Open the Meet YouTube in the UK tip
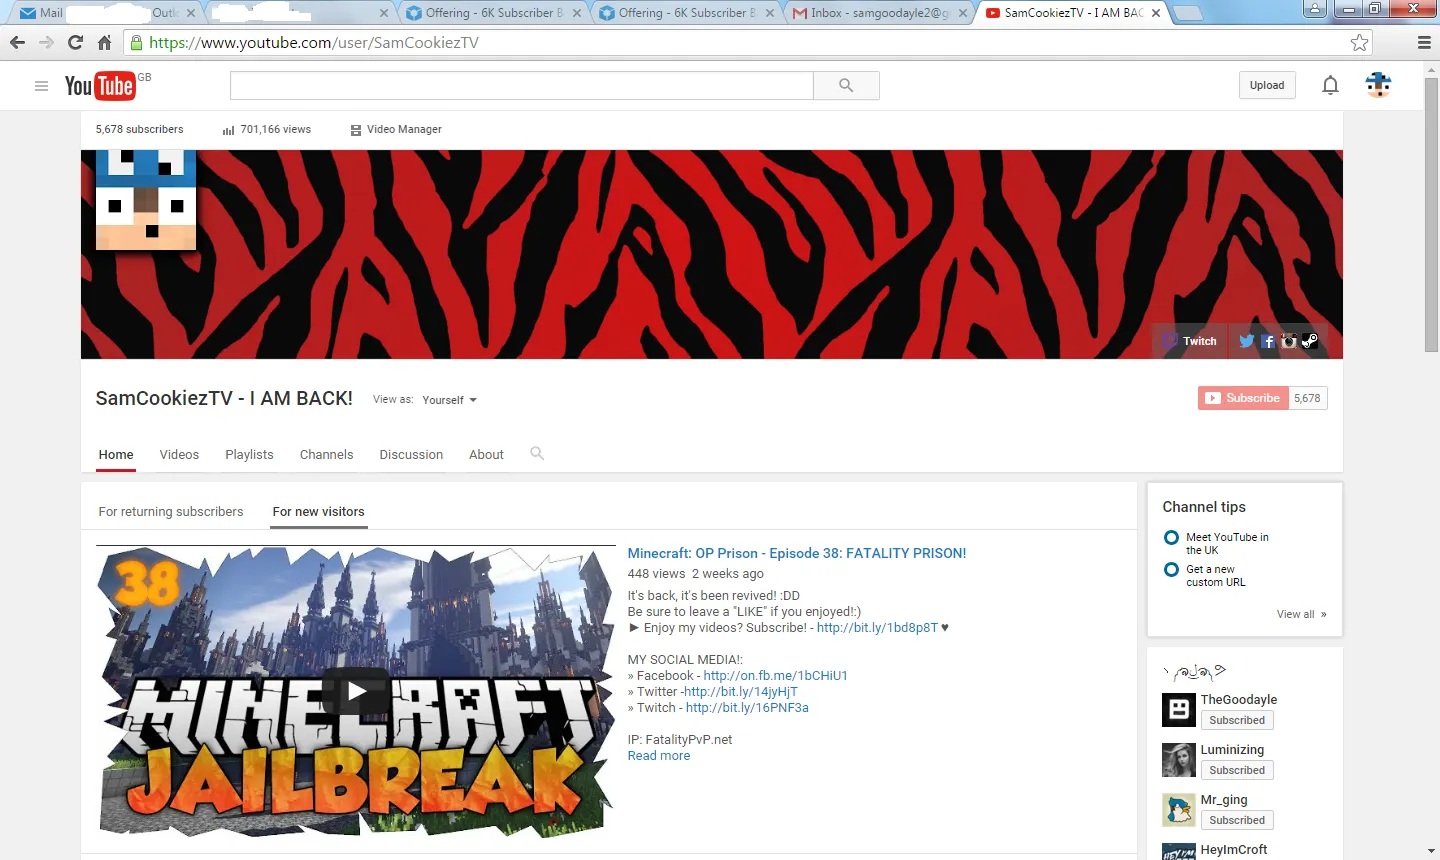This screenshot has width=1440, height=860. click(x=1227, y=543)
